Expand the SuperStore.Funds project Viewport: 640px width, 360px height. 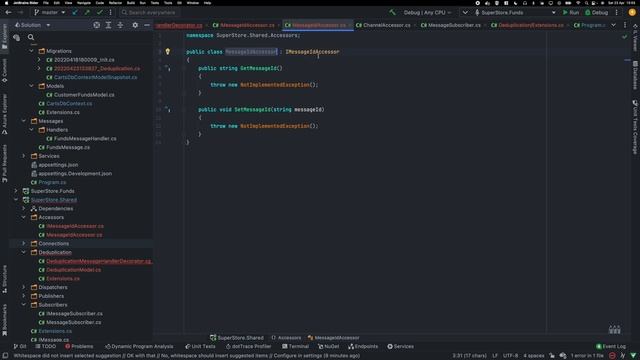(x=16, y=191)
